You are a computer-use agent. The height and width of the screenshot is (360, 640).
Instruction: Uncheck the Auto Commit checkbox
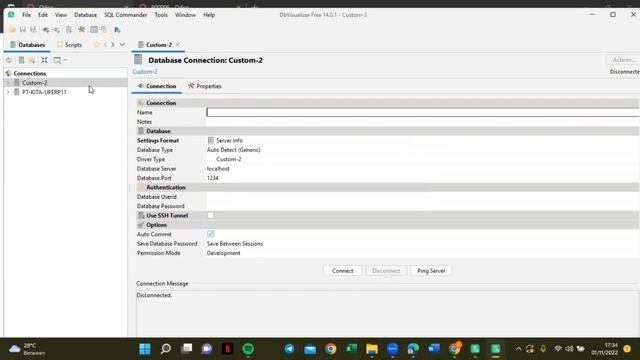pos(211,234)
